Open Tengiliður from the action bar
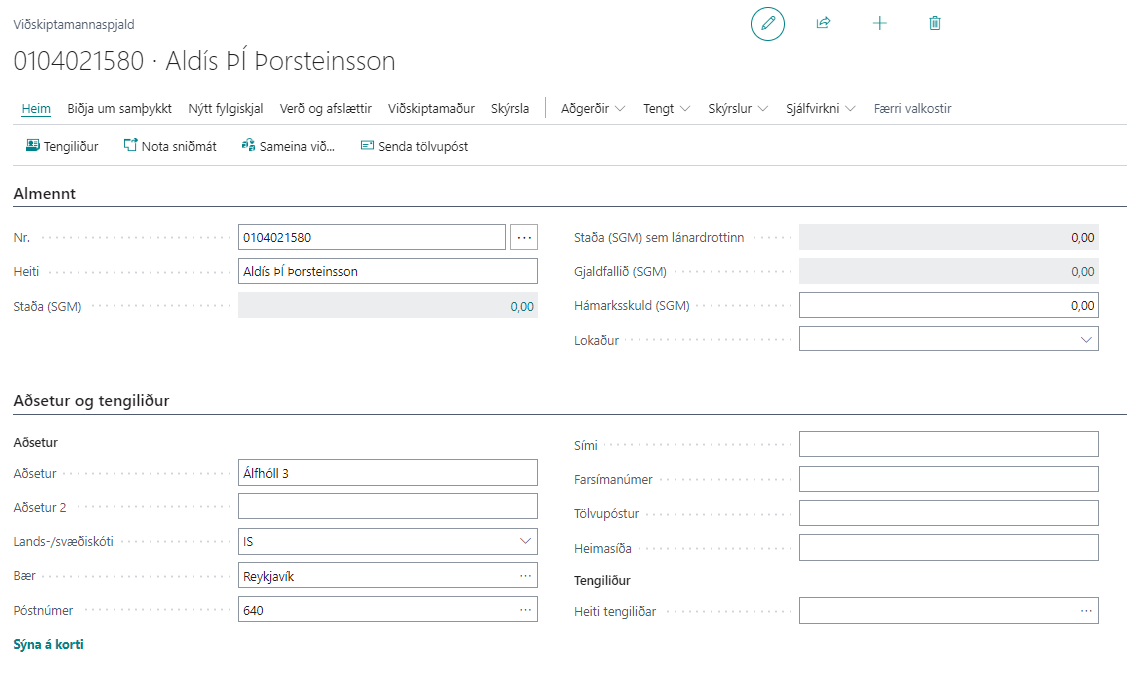Image resolution: width=1127 pixels, height=683 pixels. 62,146
